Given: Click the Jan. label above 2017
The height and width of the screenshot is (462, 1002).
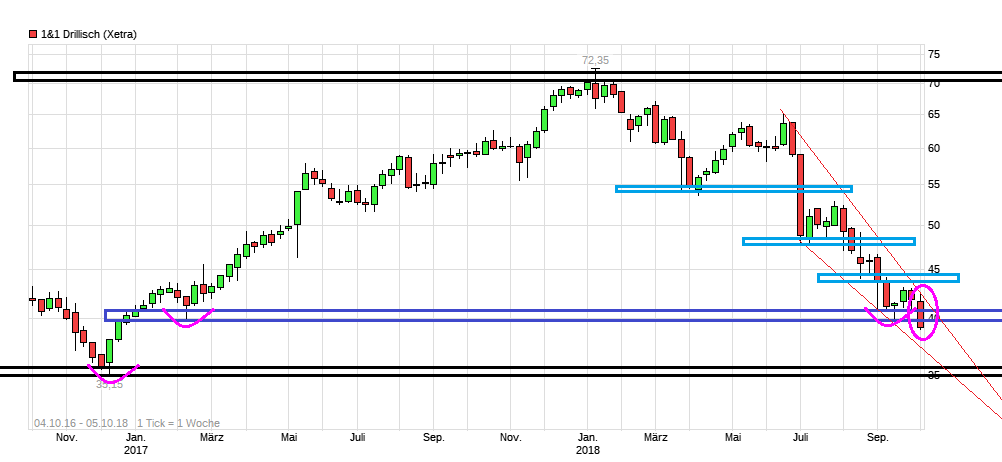Looking at the screenshot, I should (135, 438).
